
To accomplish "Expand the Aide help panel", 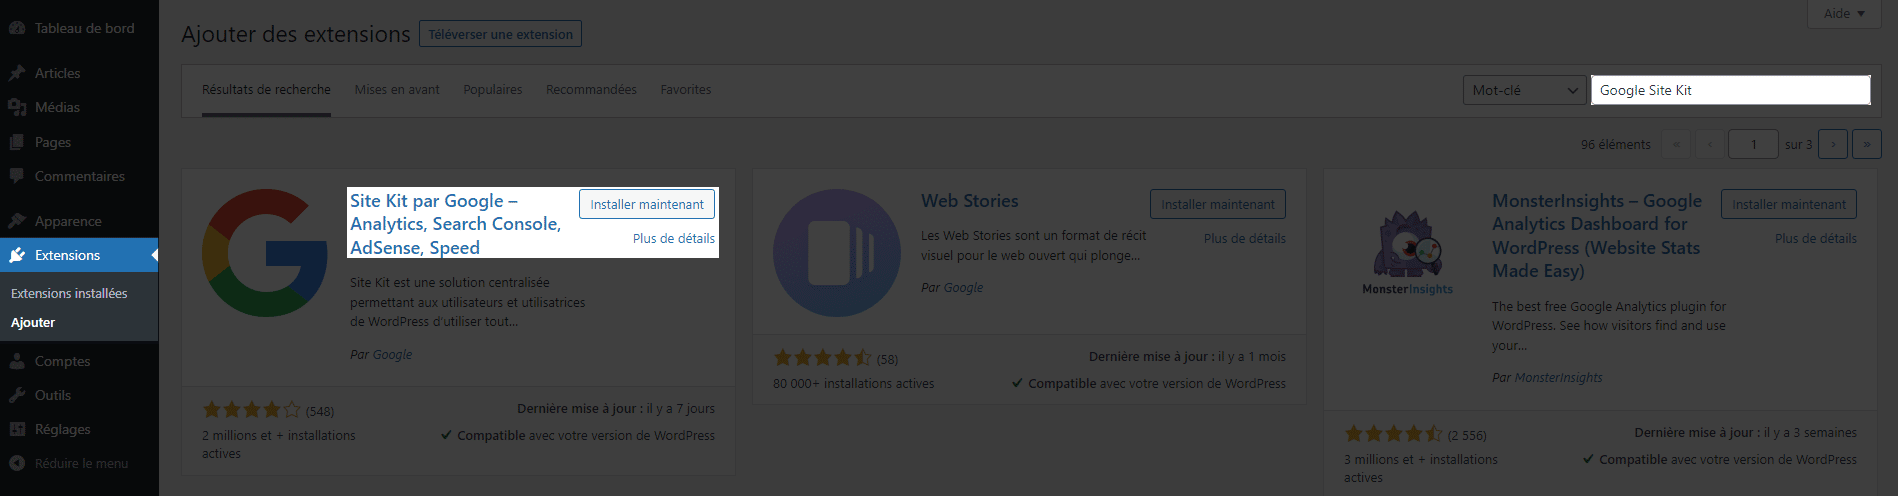I will 1844,13.
